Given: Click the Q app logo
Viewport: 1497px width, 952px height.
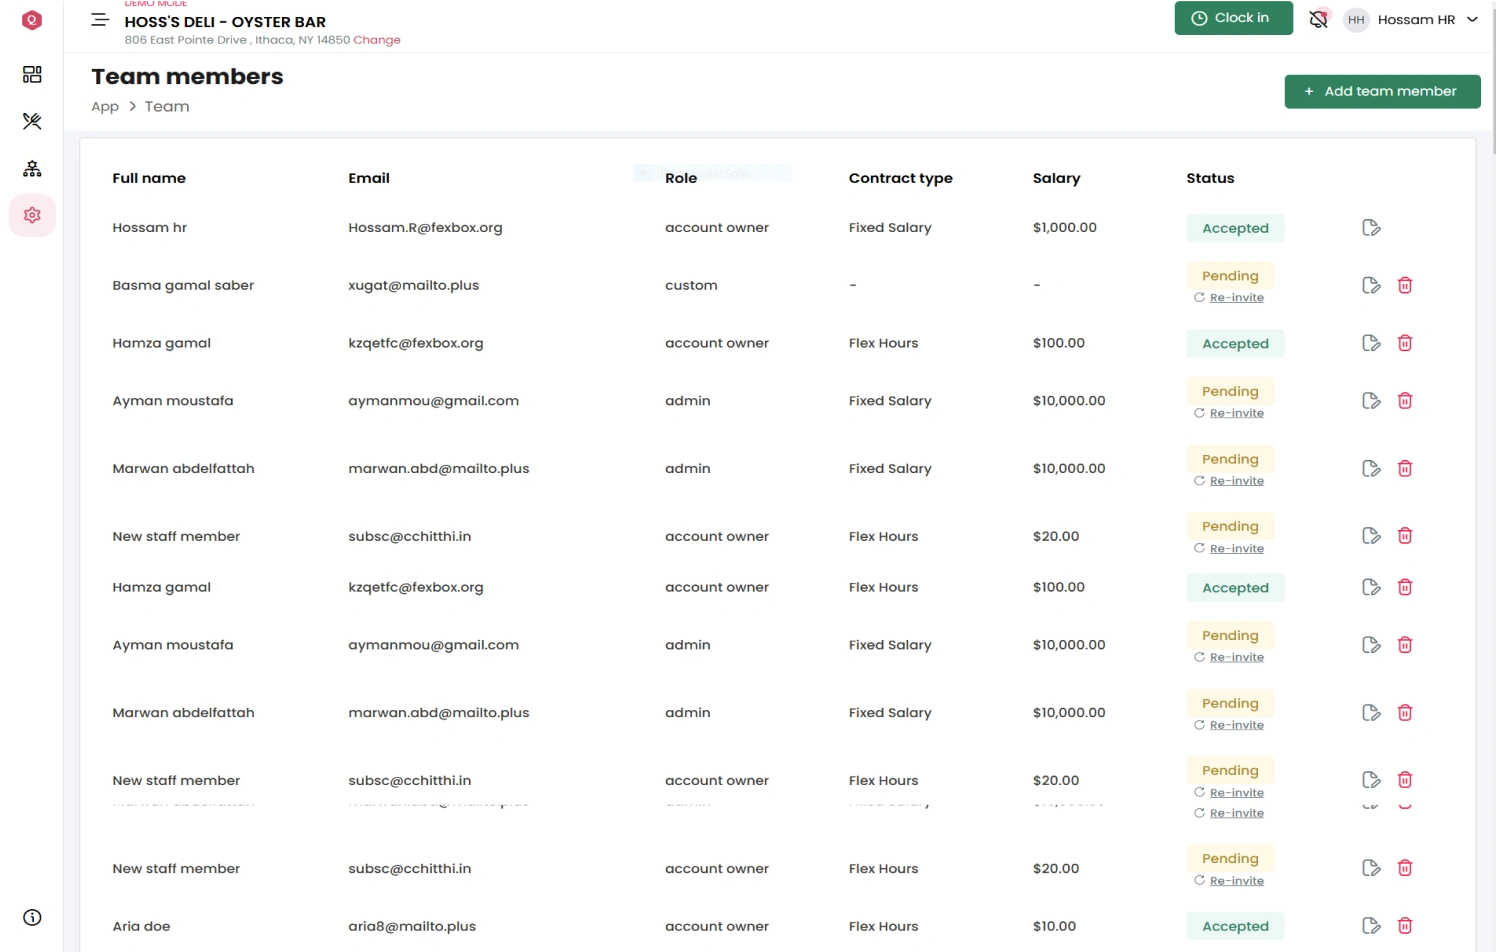Looking at the screenshot, I should tap(32, 20).
